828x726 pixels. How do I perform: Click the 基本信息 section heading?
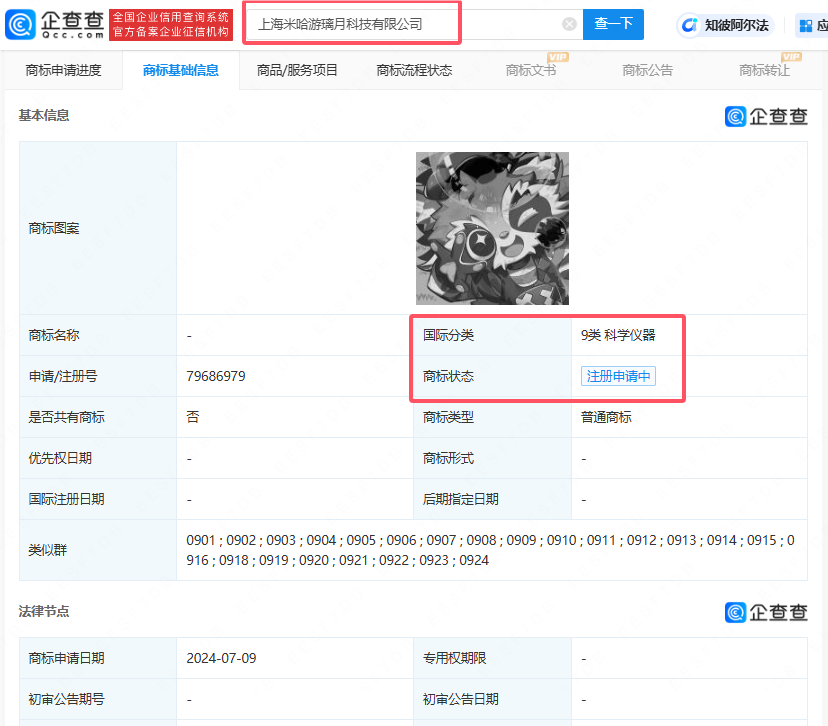coord(44,115)
